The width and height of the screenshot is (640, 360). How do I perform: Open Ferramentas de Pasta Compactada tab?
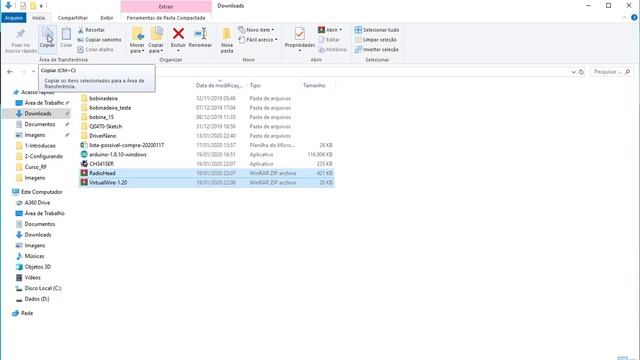(x=166, y=18)
